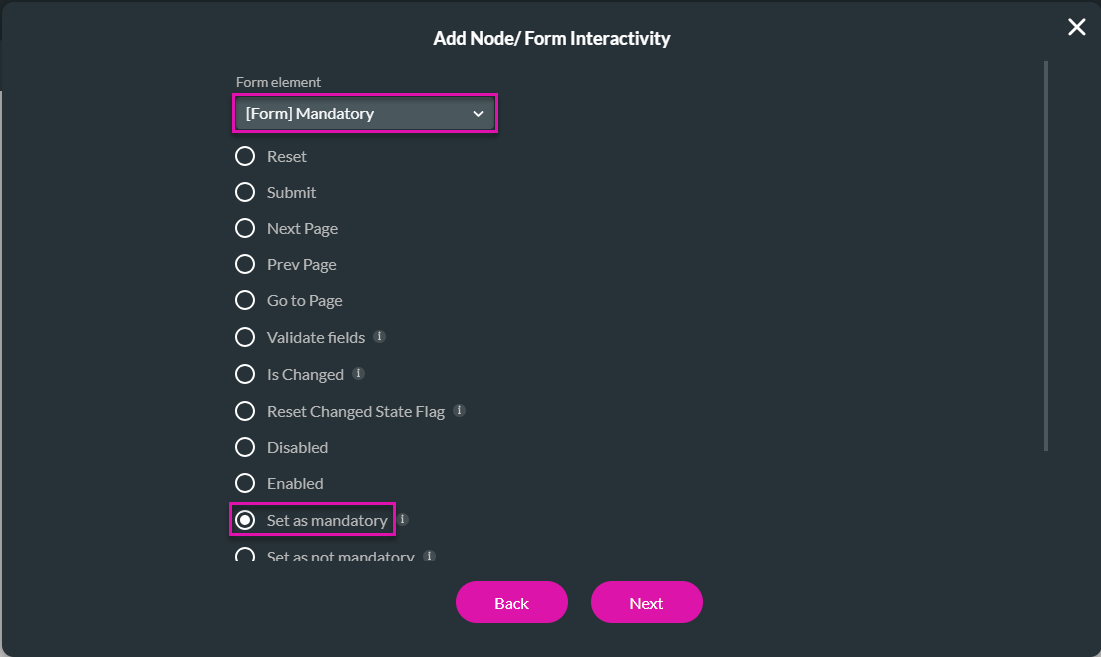Image resolution: width=1101 pixels, height=657 pixels.
Task: Select the Is Changed radio option
Action: coord(244,374)
